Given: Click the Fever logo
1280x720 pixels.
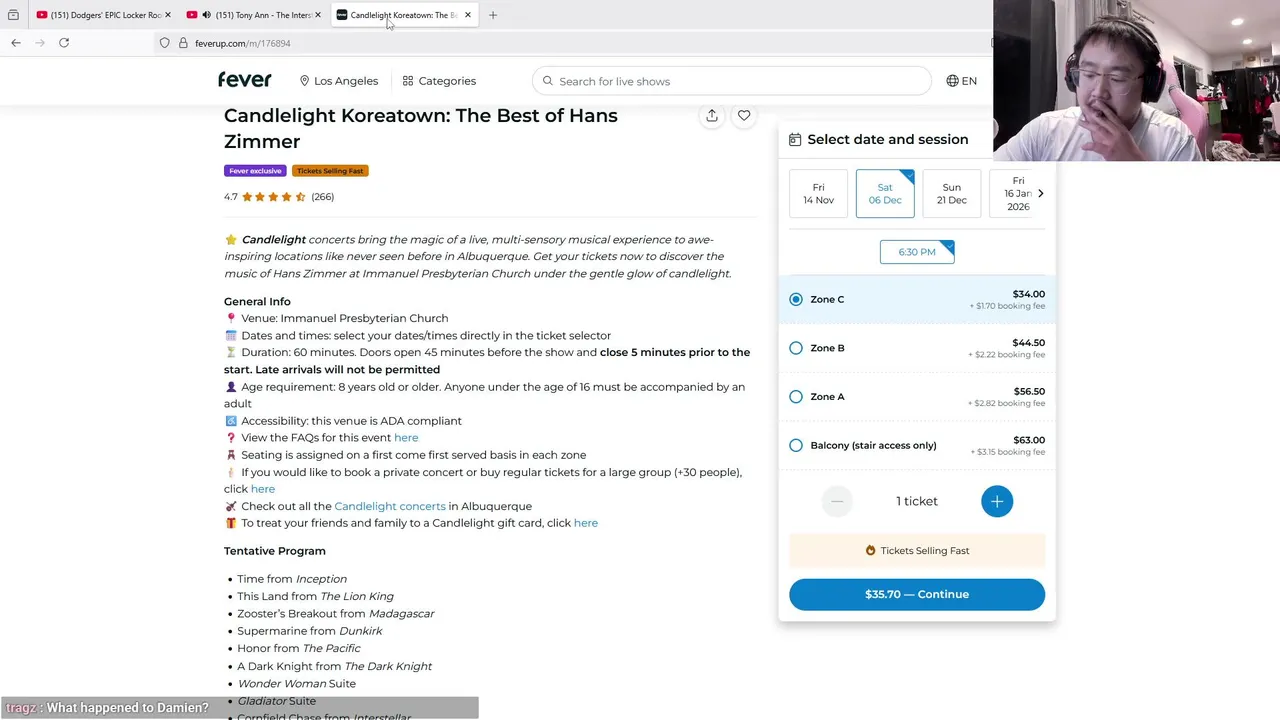Looking at the screenshot, I should [245, 80].
